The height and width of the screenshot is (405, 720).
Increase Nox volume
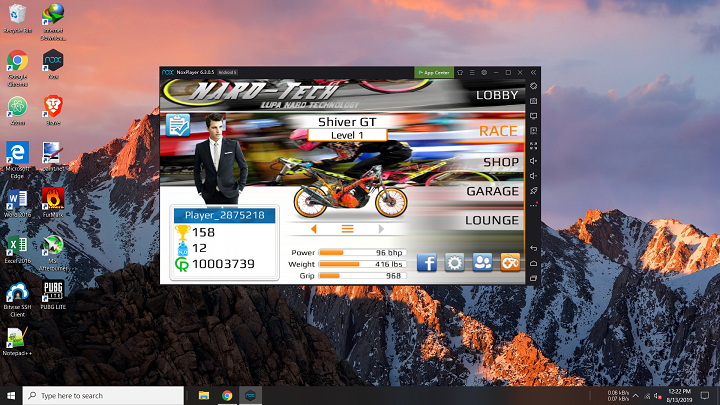533,161
